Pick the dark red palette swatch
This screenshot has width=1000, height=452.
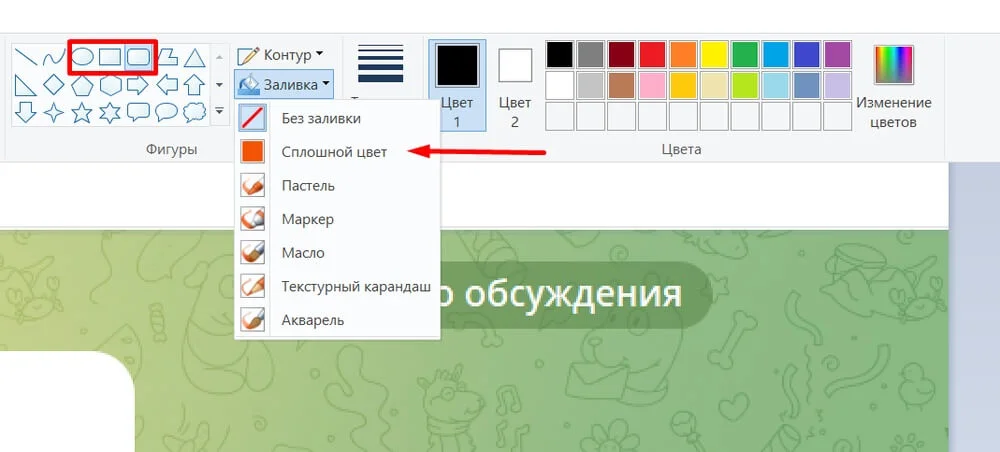[622, 55]
